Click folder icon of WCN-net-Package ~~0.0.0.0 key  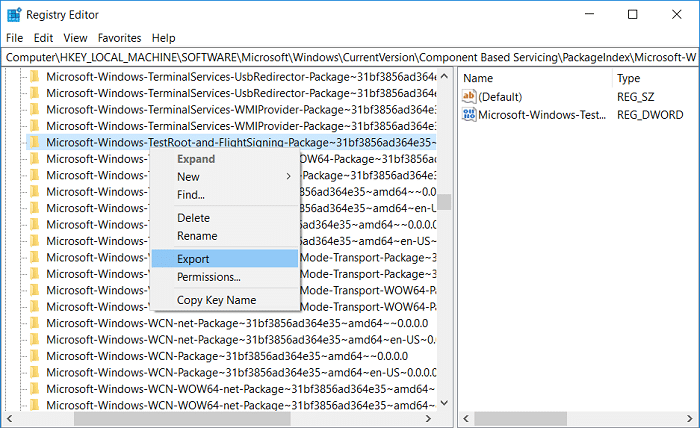tap(36, 323)
